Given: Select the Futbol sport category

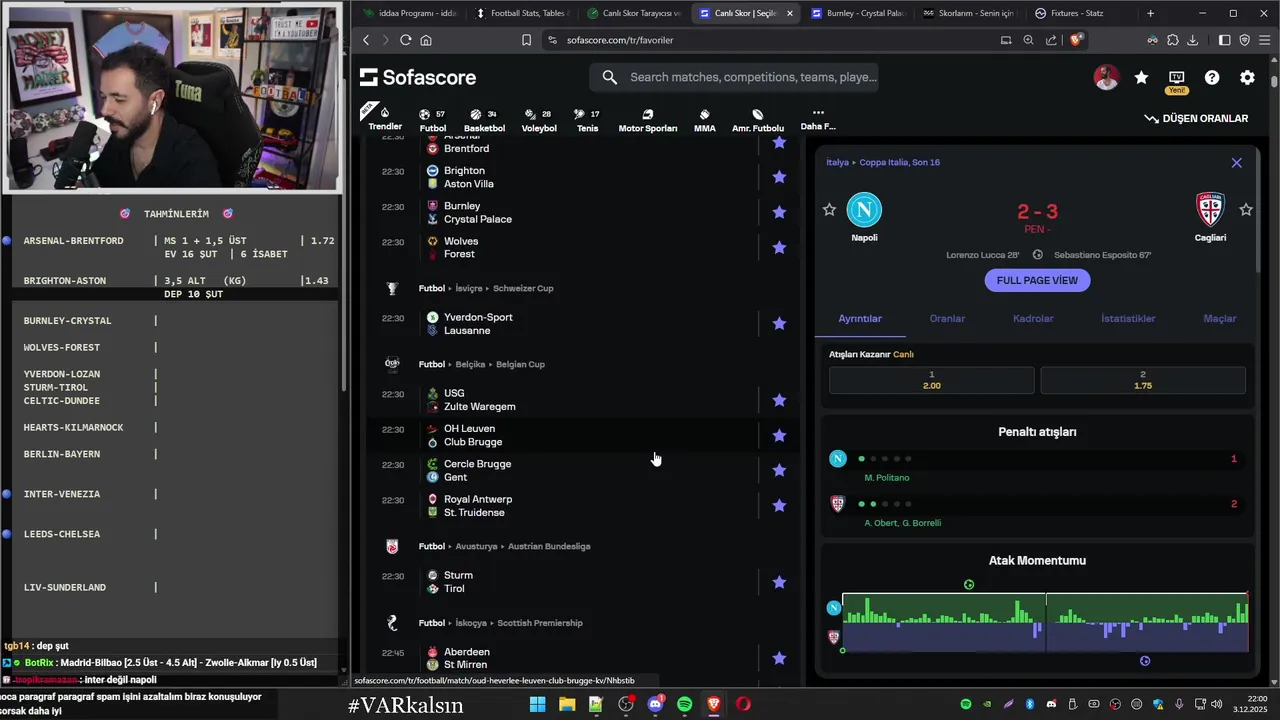Looking at the screenshot, I should point(433,120).
